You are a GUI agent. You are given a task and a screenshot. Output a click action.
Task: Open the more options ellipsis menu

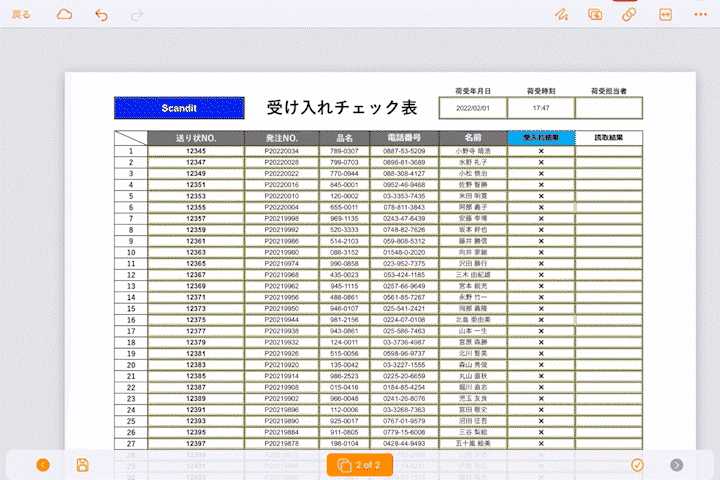click(x=700, y=15)
